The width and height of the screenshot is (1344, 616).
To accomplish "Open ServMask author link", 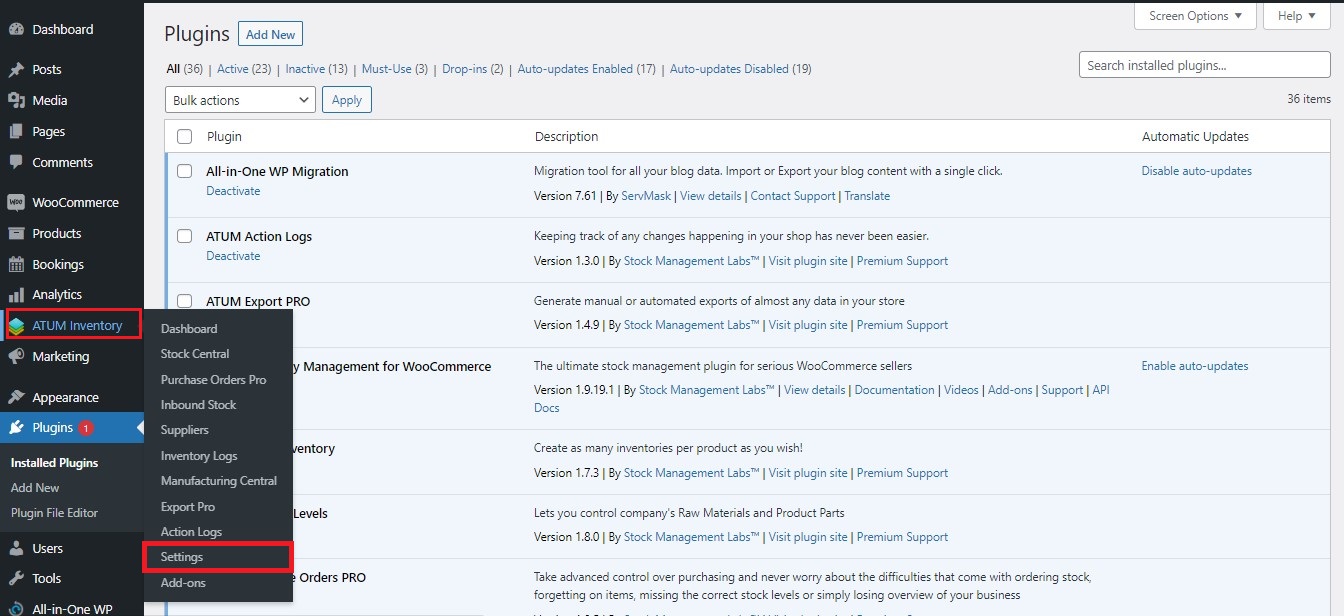I will 647,196.
